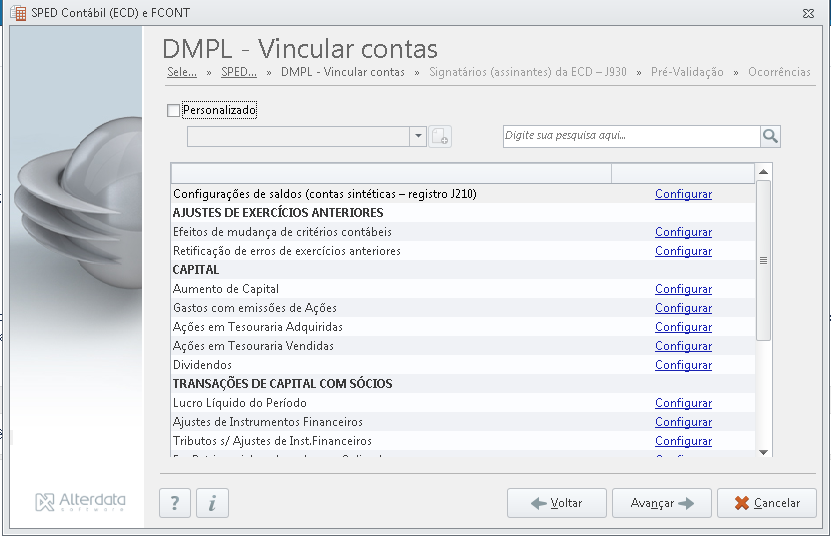831x536 pixels.
Task: Click the Voltar button
Action: pyautogui.click(x=556, y=503)
